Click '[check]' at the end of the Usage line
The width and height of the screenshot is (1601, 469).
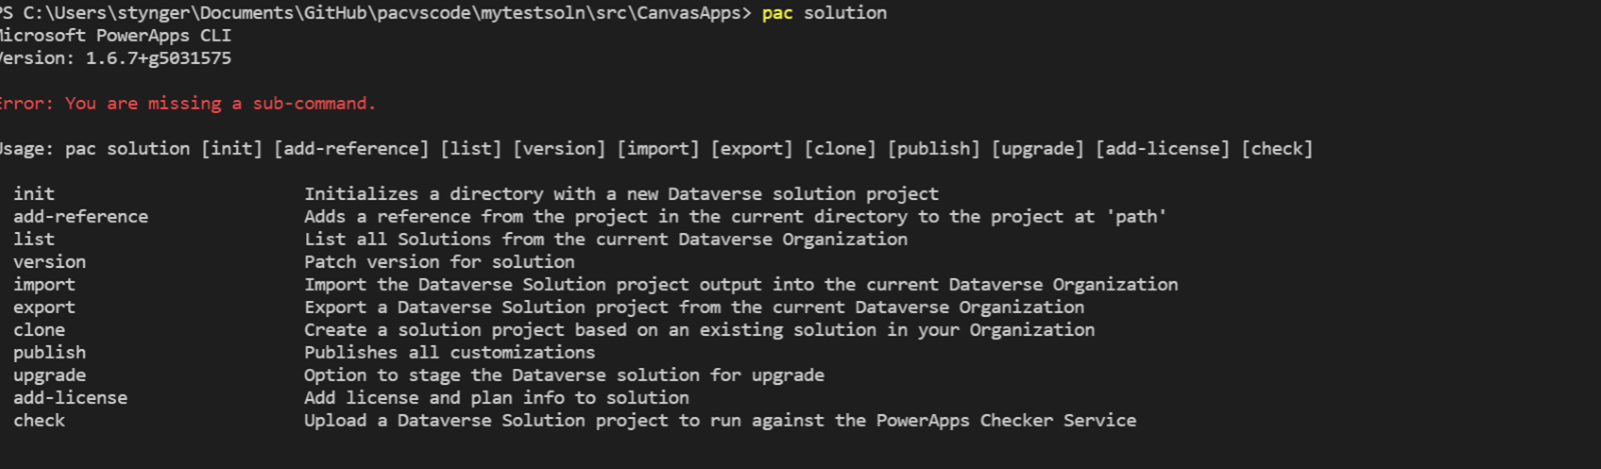coord(1277,149)
